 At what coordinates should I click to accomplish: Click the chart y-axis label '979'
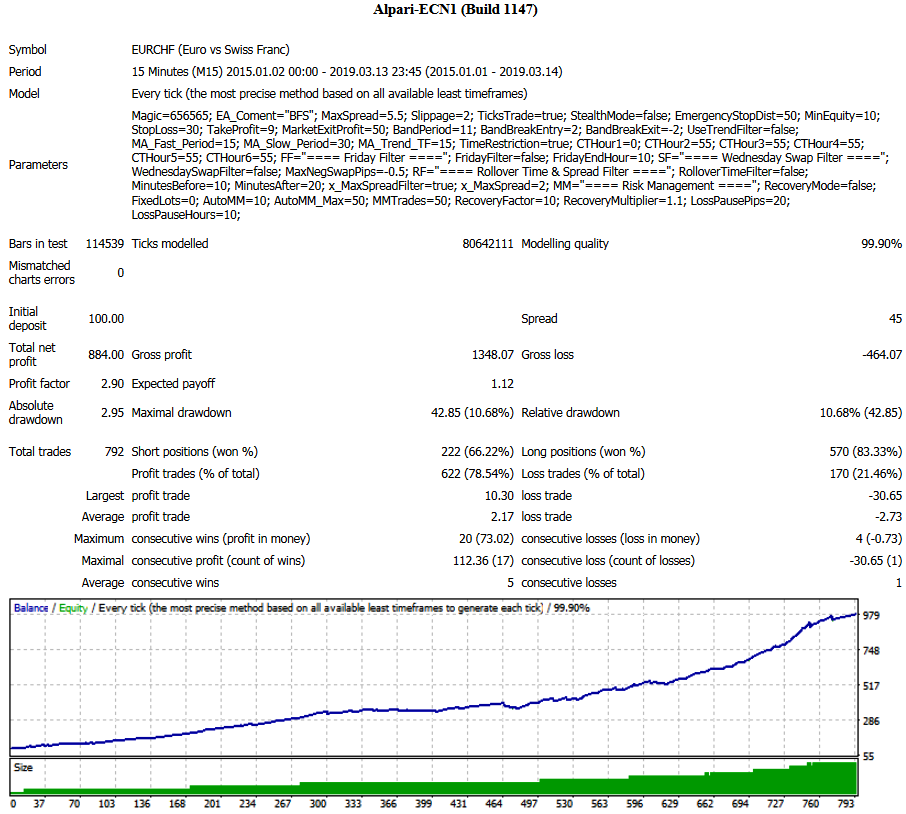(x=871, y=615)
